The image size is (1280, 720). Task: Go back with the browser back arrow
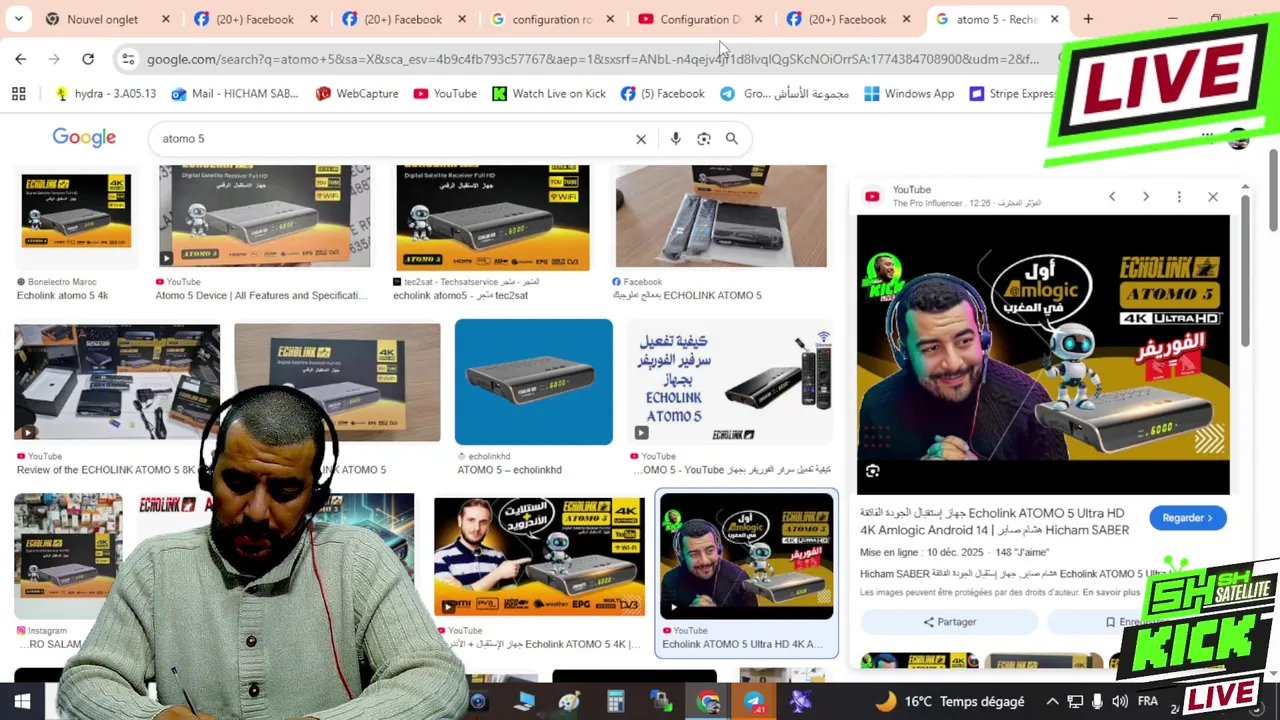point(21,59)
